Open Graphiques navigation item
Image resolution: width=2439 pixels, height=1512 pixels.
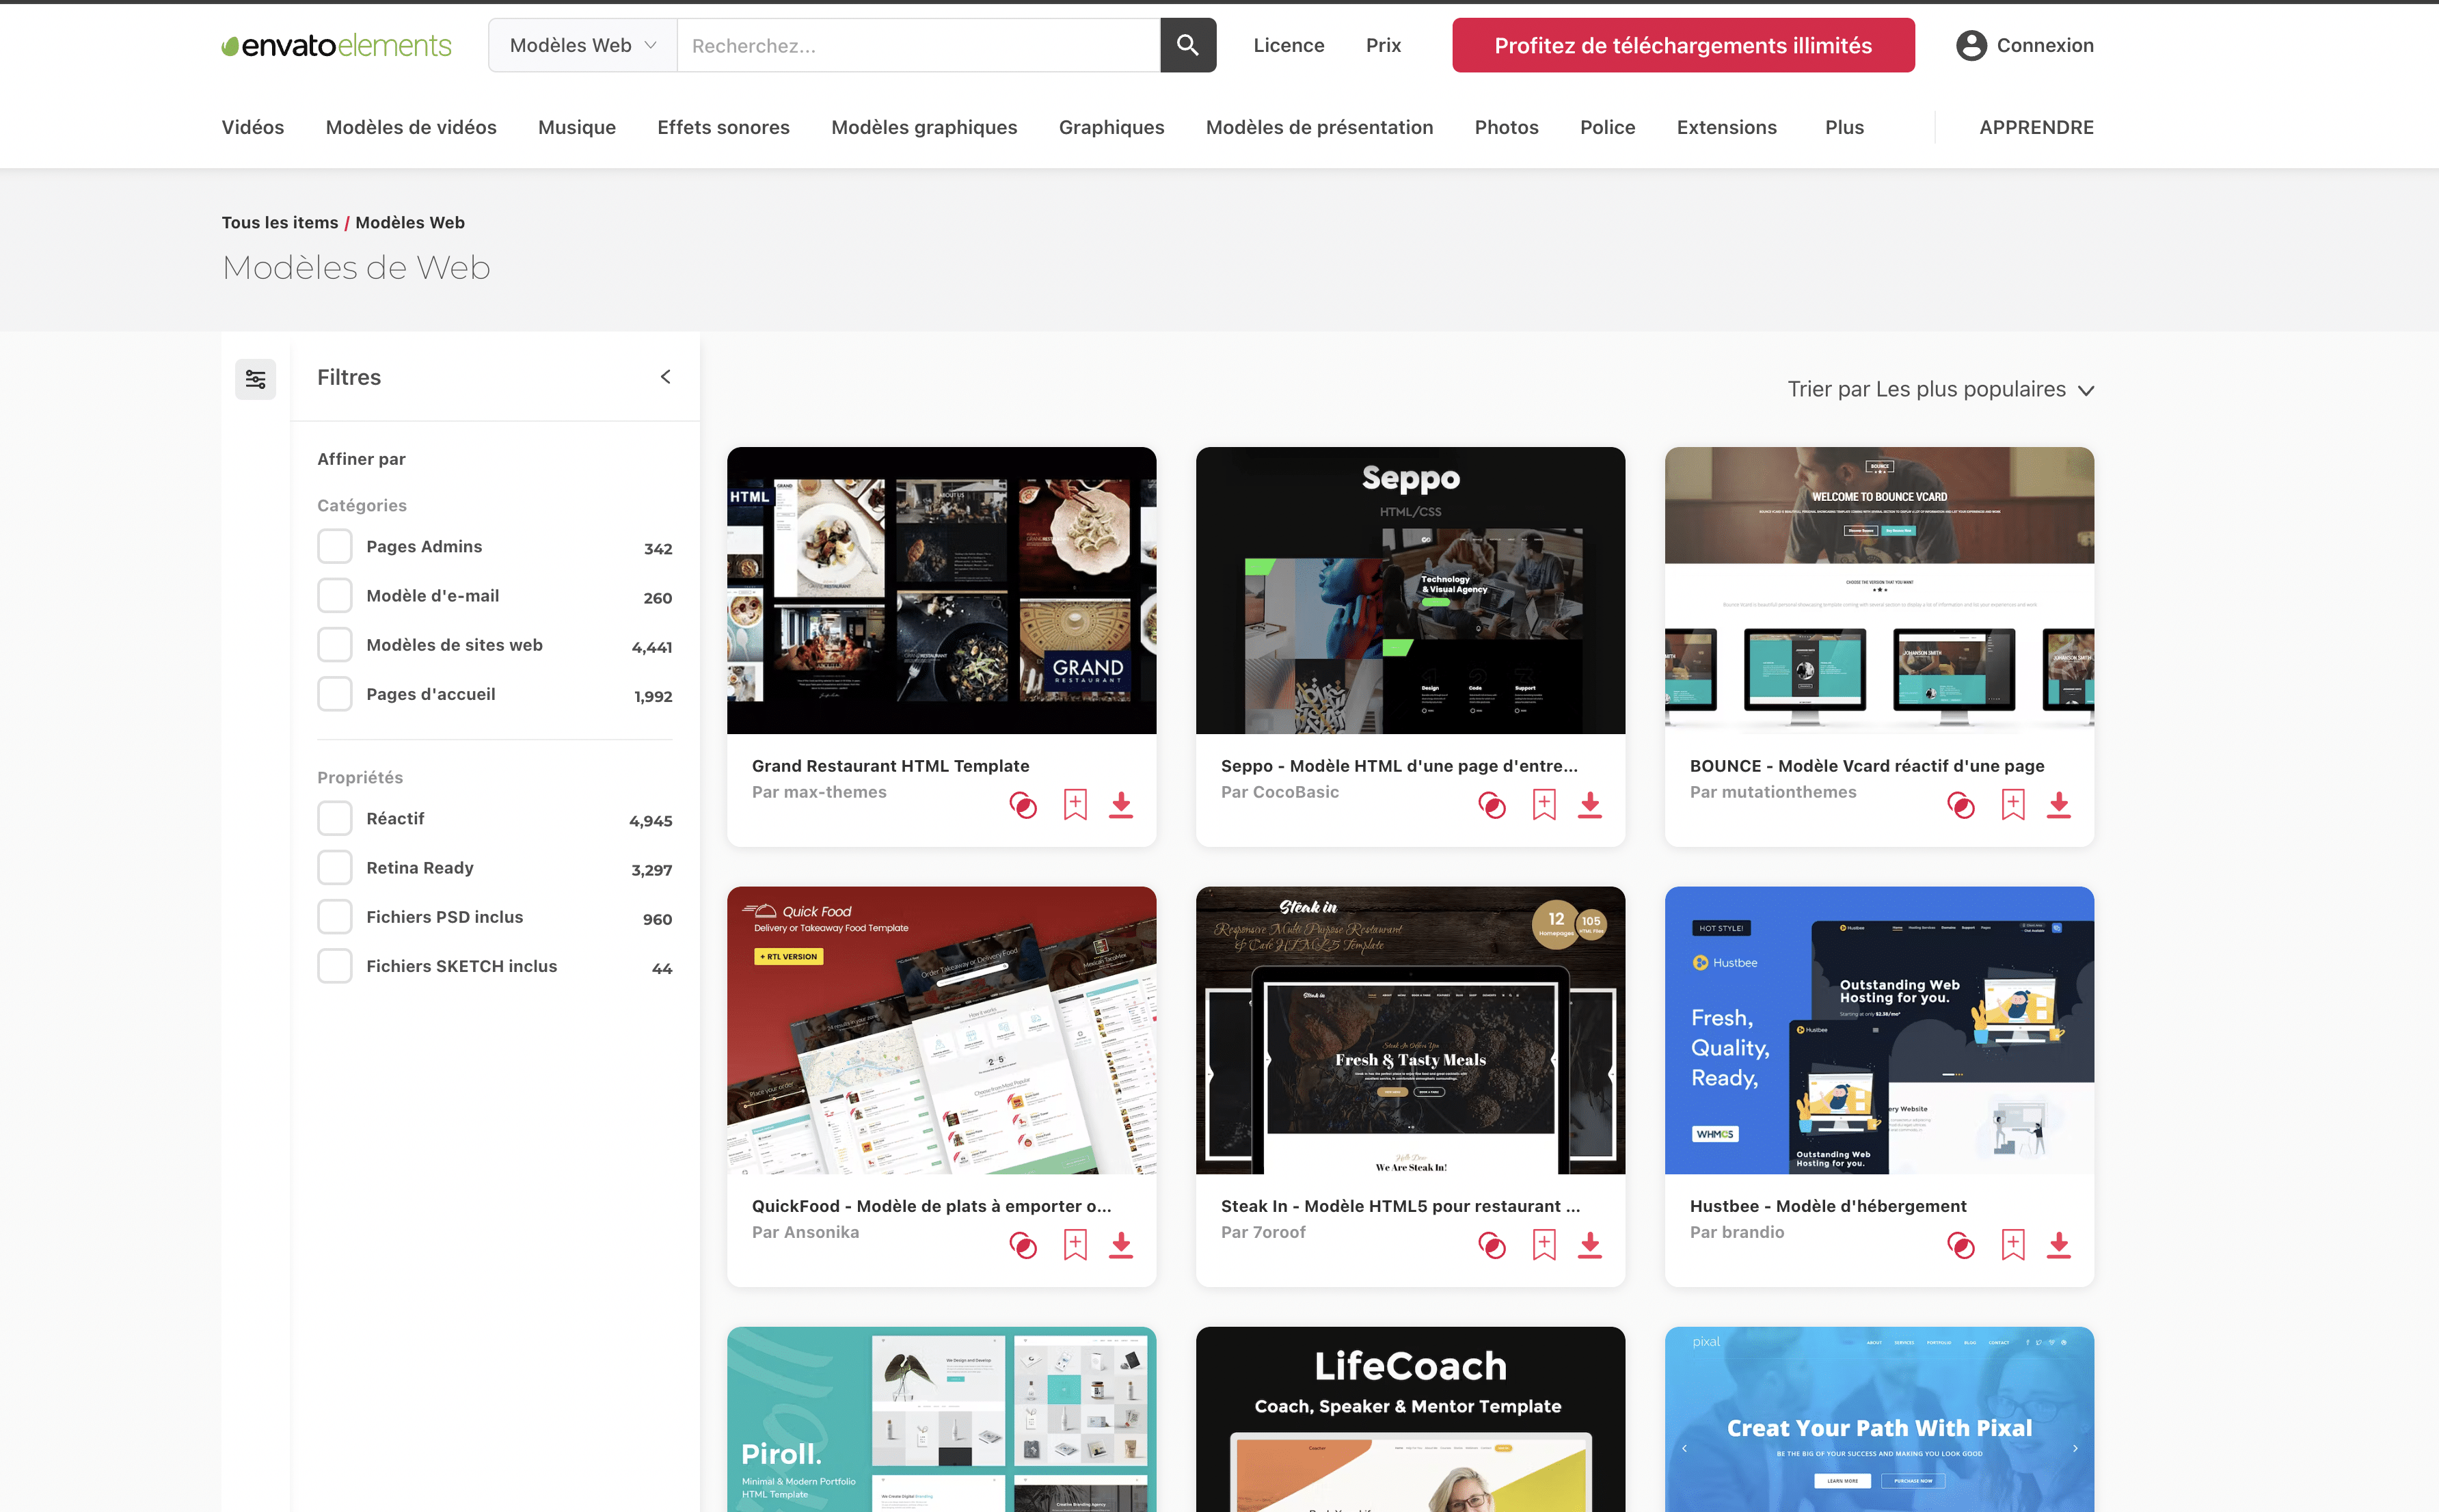(1111, 127)
